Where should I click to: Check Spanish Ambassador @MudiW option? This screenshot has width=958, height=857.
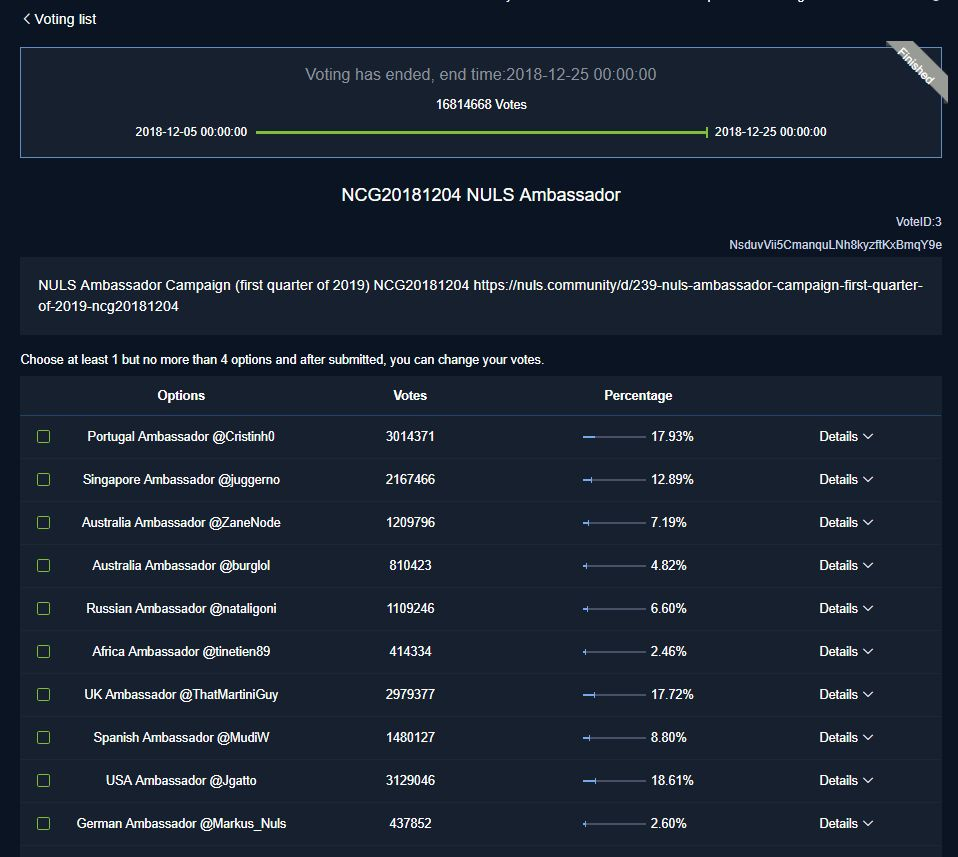coord(43,737)
